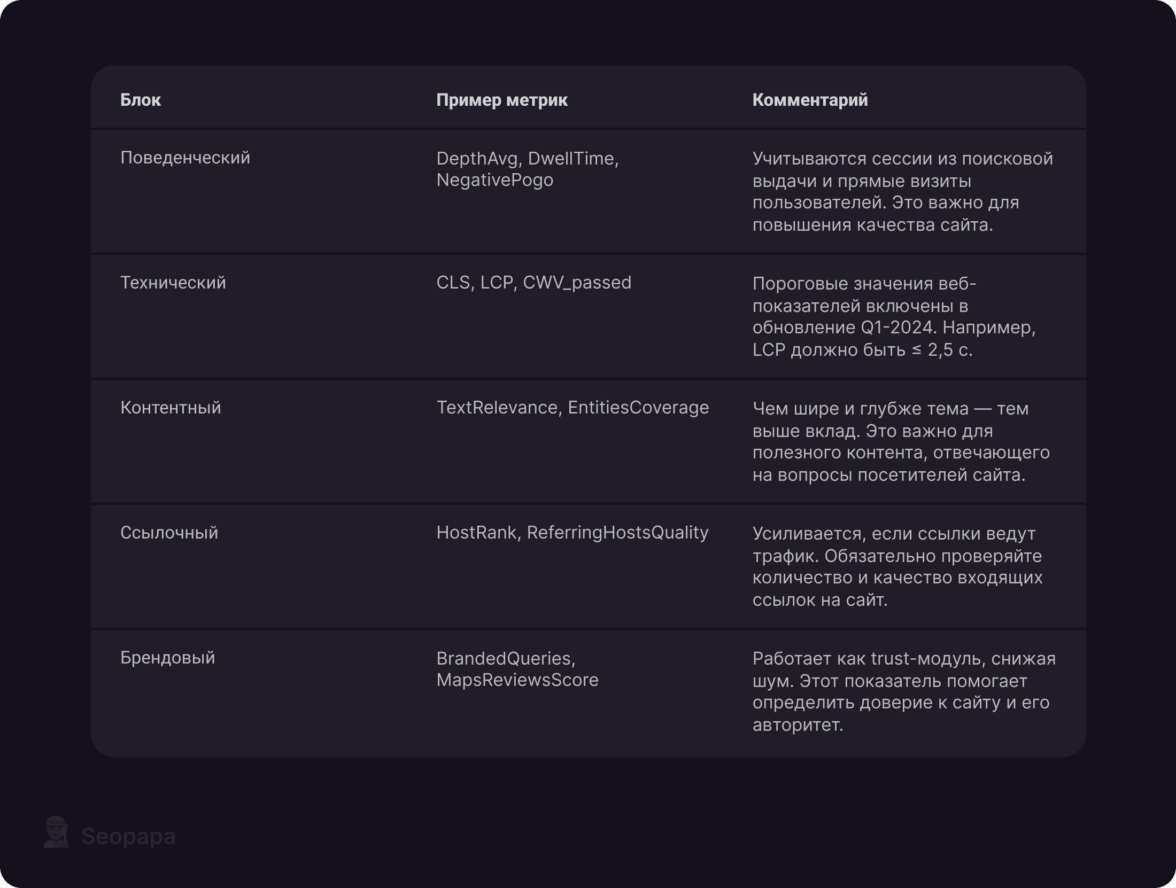Click the "Ссылочный" row label
The height and width of the screenshot is (888, 1176).
tap(169, 533)
